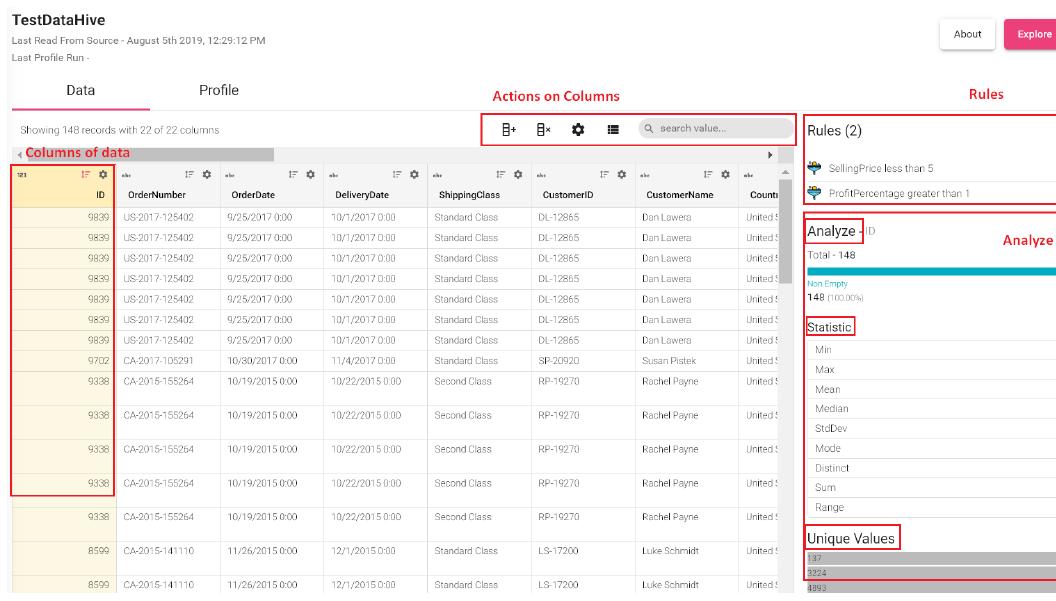Open the toolbar settings gear

pos(578,129)
